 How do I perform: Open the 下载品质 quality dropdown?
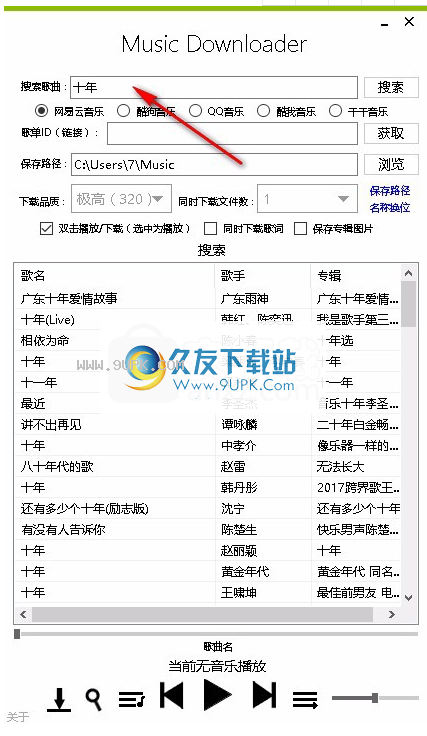coord(121,199)
